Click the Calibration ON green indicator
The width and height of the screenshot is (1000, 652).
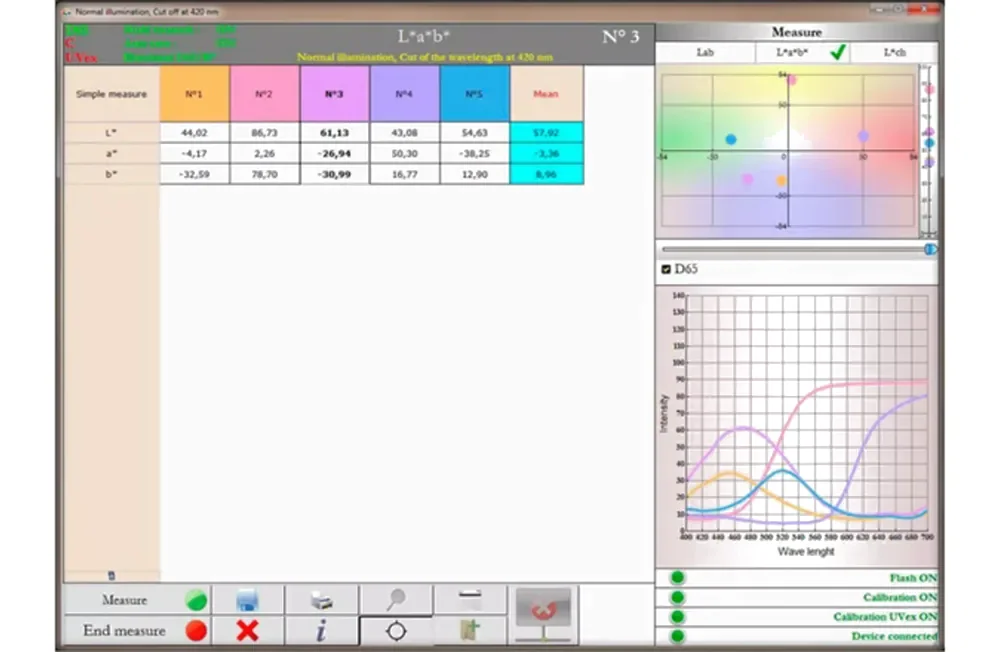[677, 597]
